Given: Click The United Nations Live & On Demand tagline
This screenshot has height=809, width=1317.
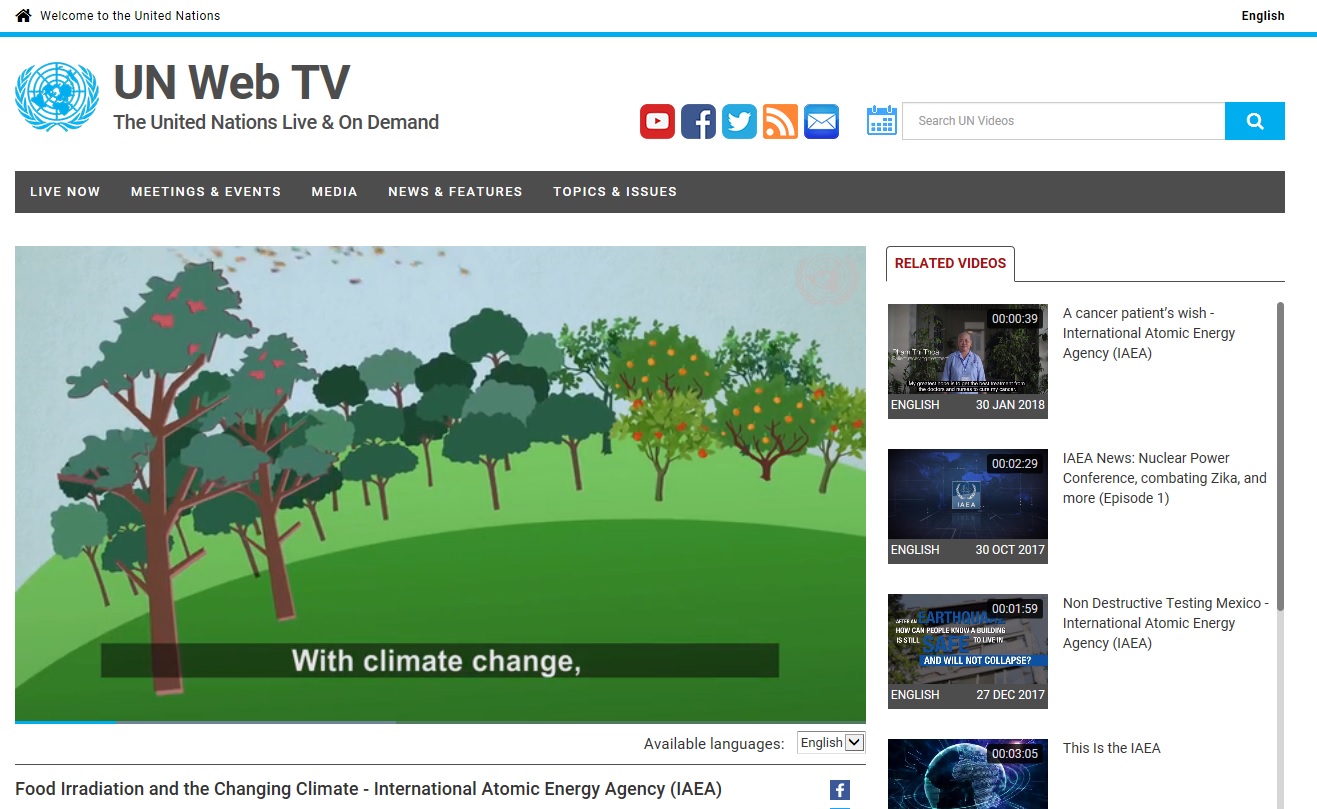Looking at the screenshot, I should click(x=276, y=122).
